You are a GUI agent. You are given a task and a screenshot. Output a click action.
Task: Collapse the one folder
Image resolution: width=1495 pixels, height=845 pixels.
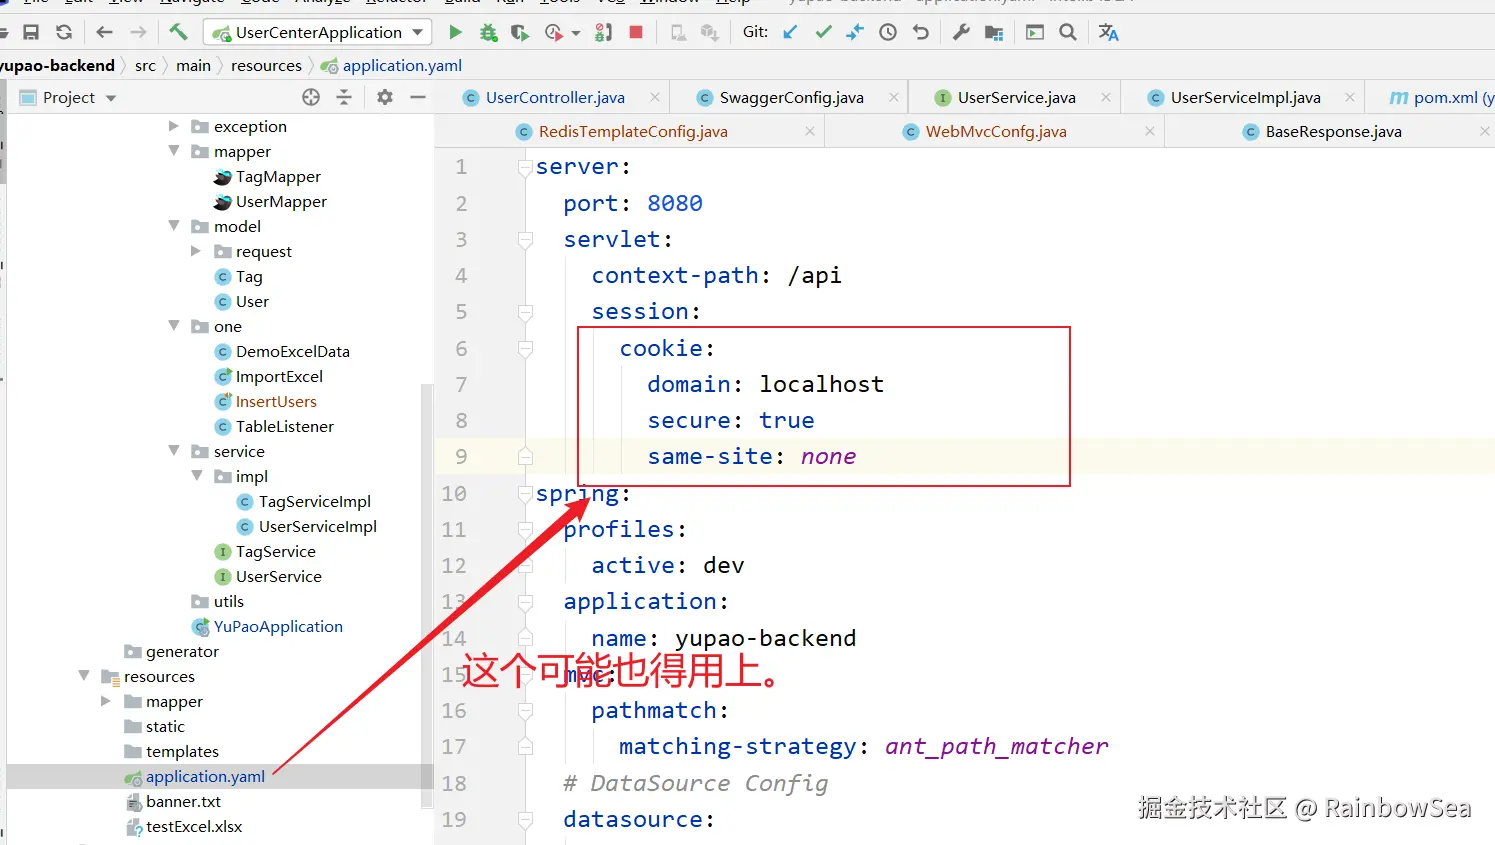click(x=174, y=326)
